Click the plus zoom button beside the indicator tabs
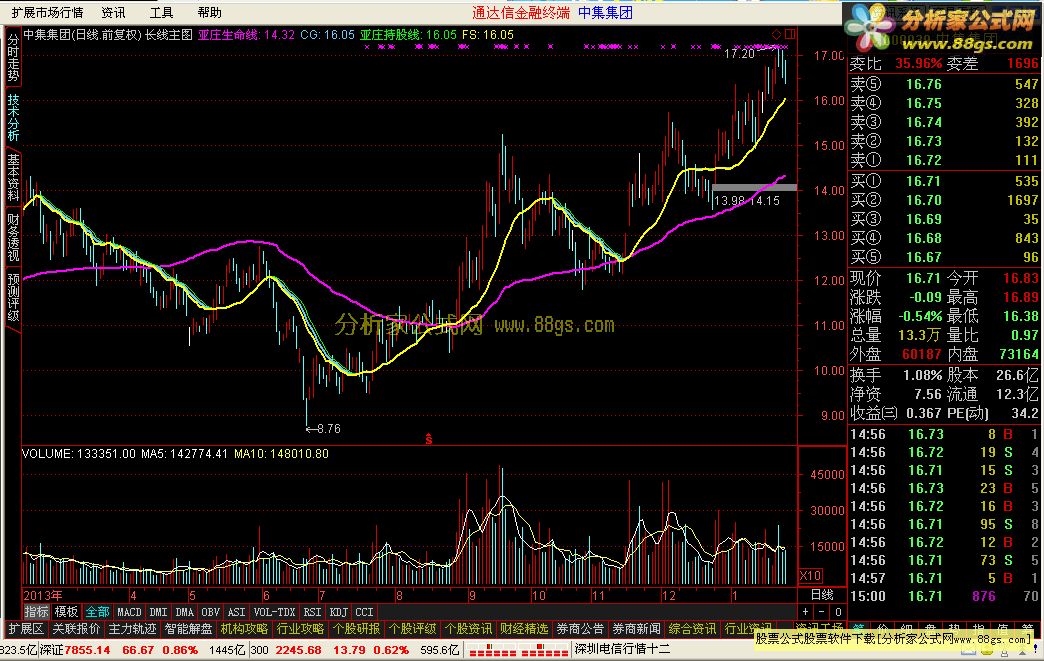This screenshot has height=661, width=1044. tap(806, 612)
